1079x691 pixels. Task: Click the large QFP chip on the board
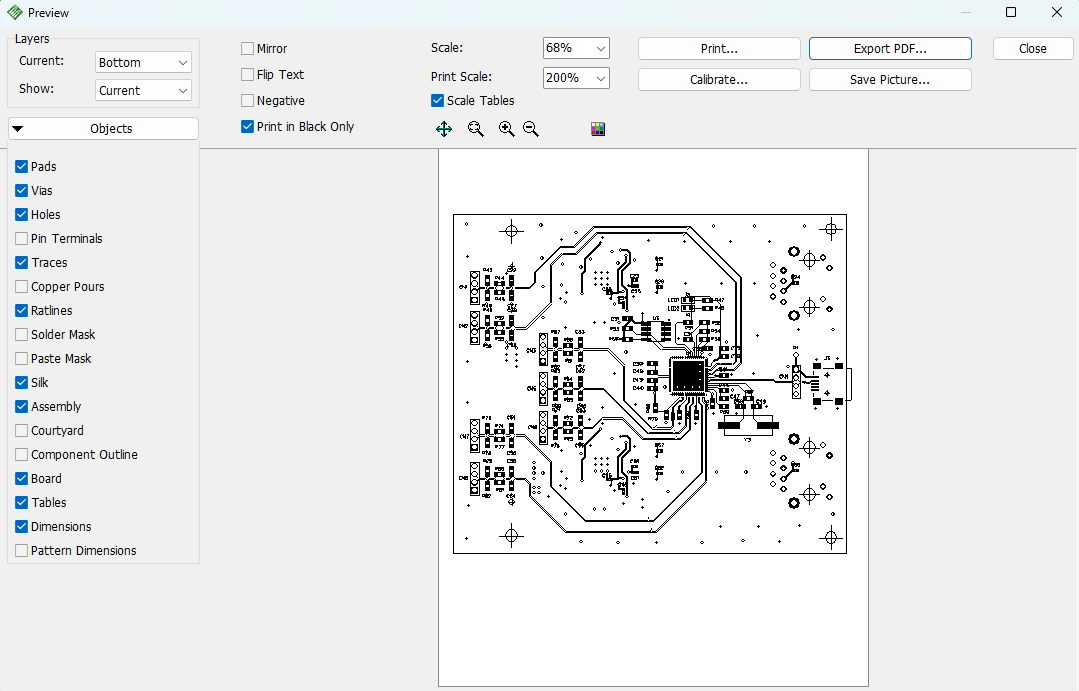coord(687,376)
